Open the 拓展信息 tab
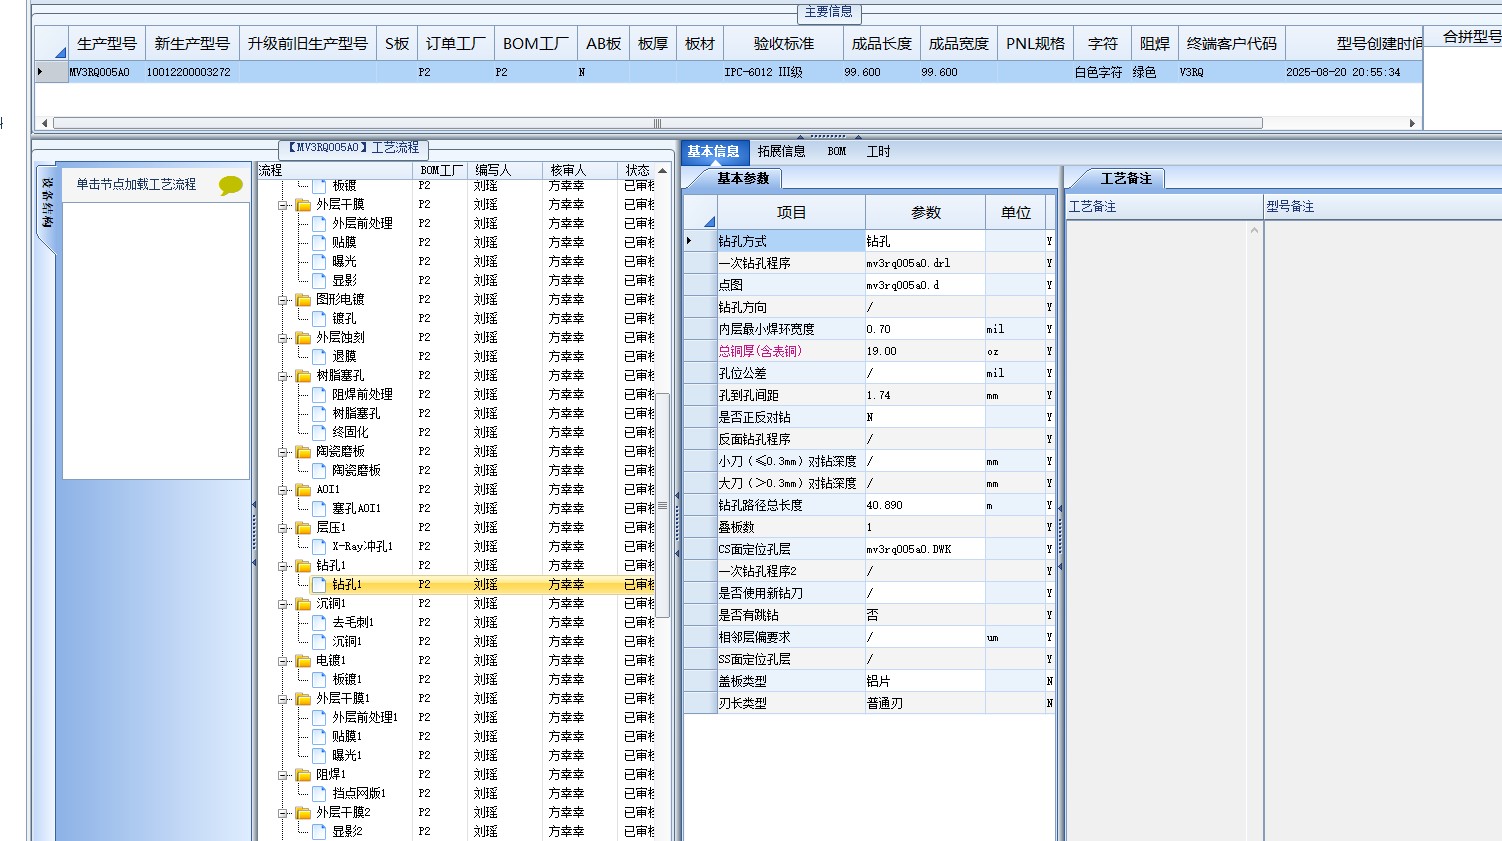The image size is (1502, 841). tap(781, 152)
